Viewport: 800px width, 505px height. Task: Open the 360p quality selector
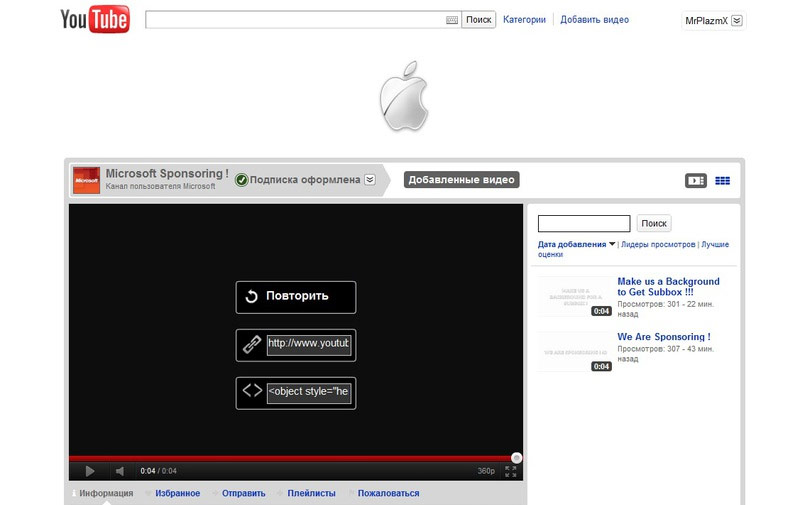[x=486, y=471]
